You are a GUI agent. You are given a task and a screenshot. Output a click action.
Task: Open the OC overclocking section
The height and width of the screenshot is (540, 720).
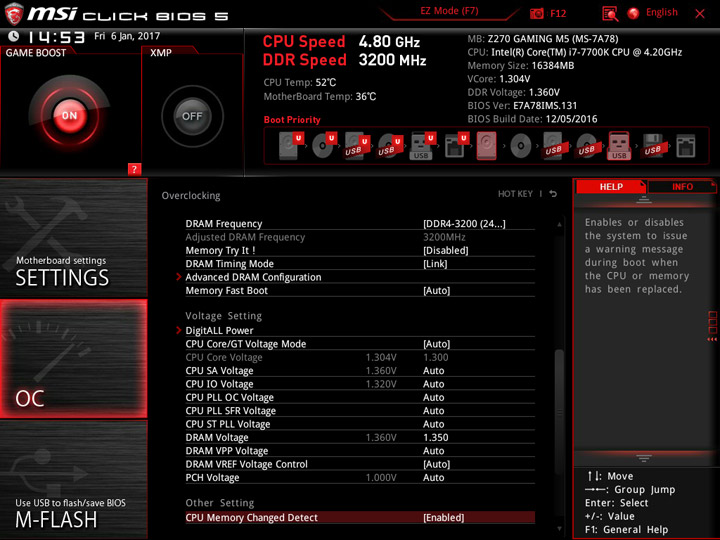pos(73,359)
